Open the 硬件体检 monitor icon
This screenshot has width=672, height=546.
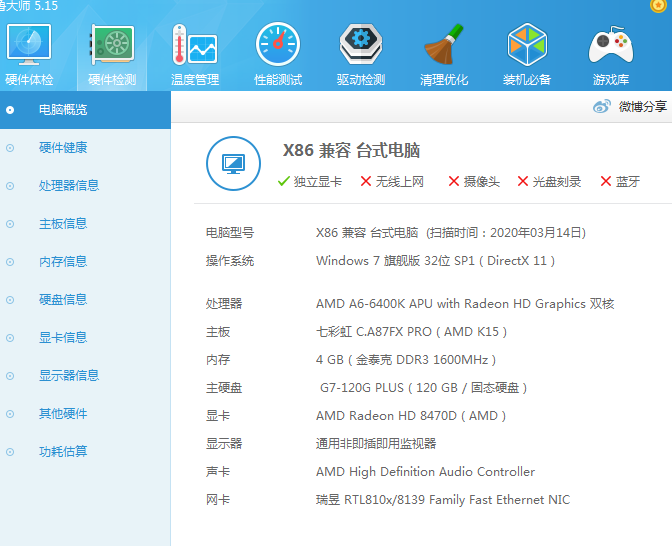click(29, 45)
